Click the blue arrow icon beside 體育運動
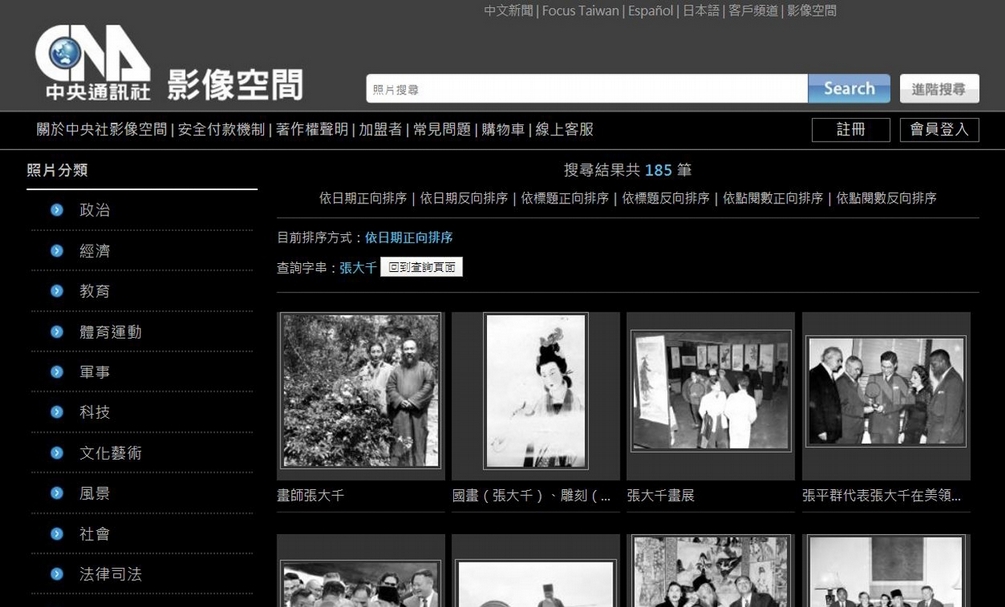This screenshot has width=1005, height=607. [x=57, y=331]
